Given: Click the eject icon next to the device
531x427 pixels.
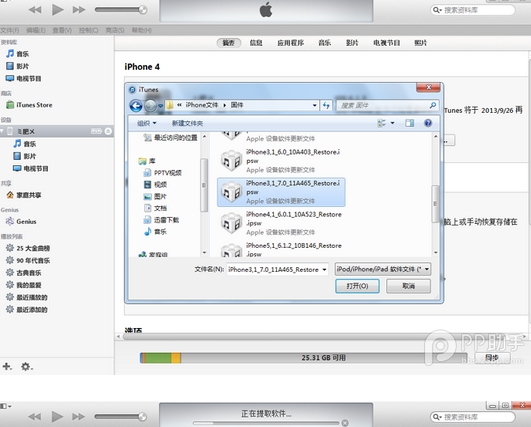Looking at the screenshot, I should point(108,131).
